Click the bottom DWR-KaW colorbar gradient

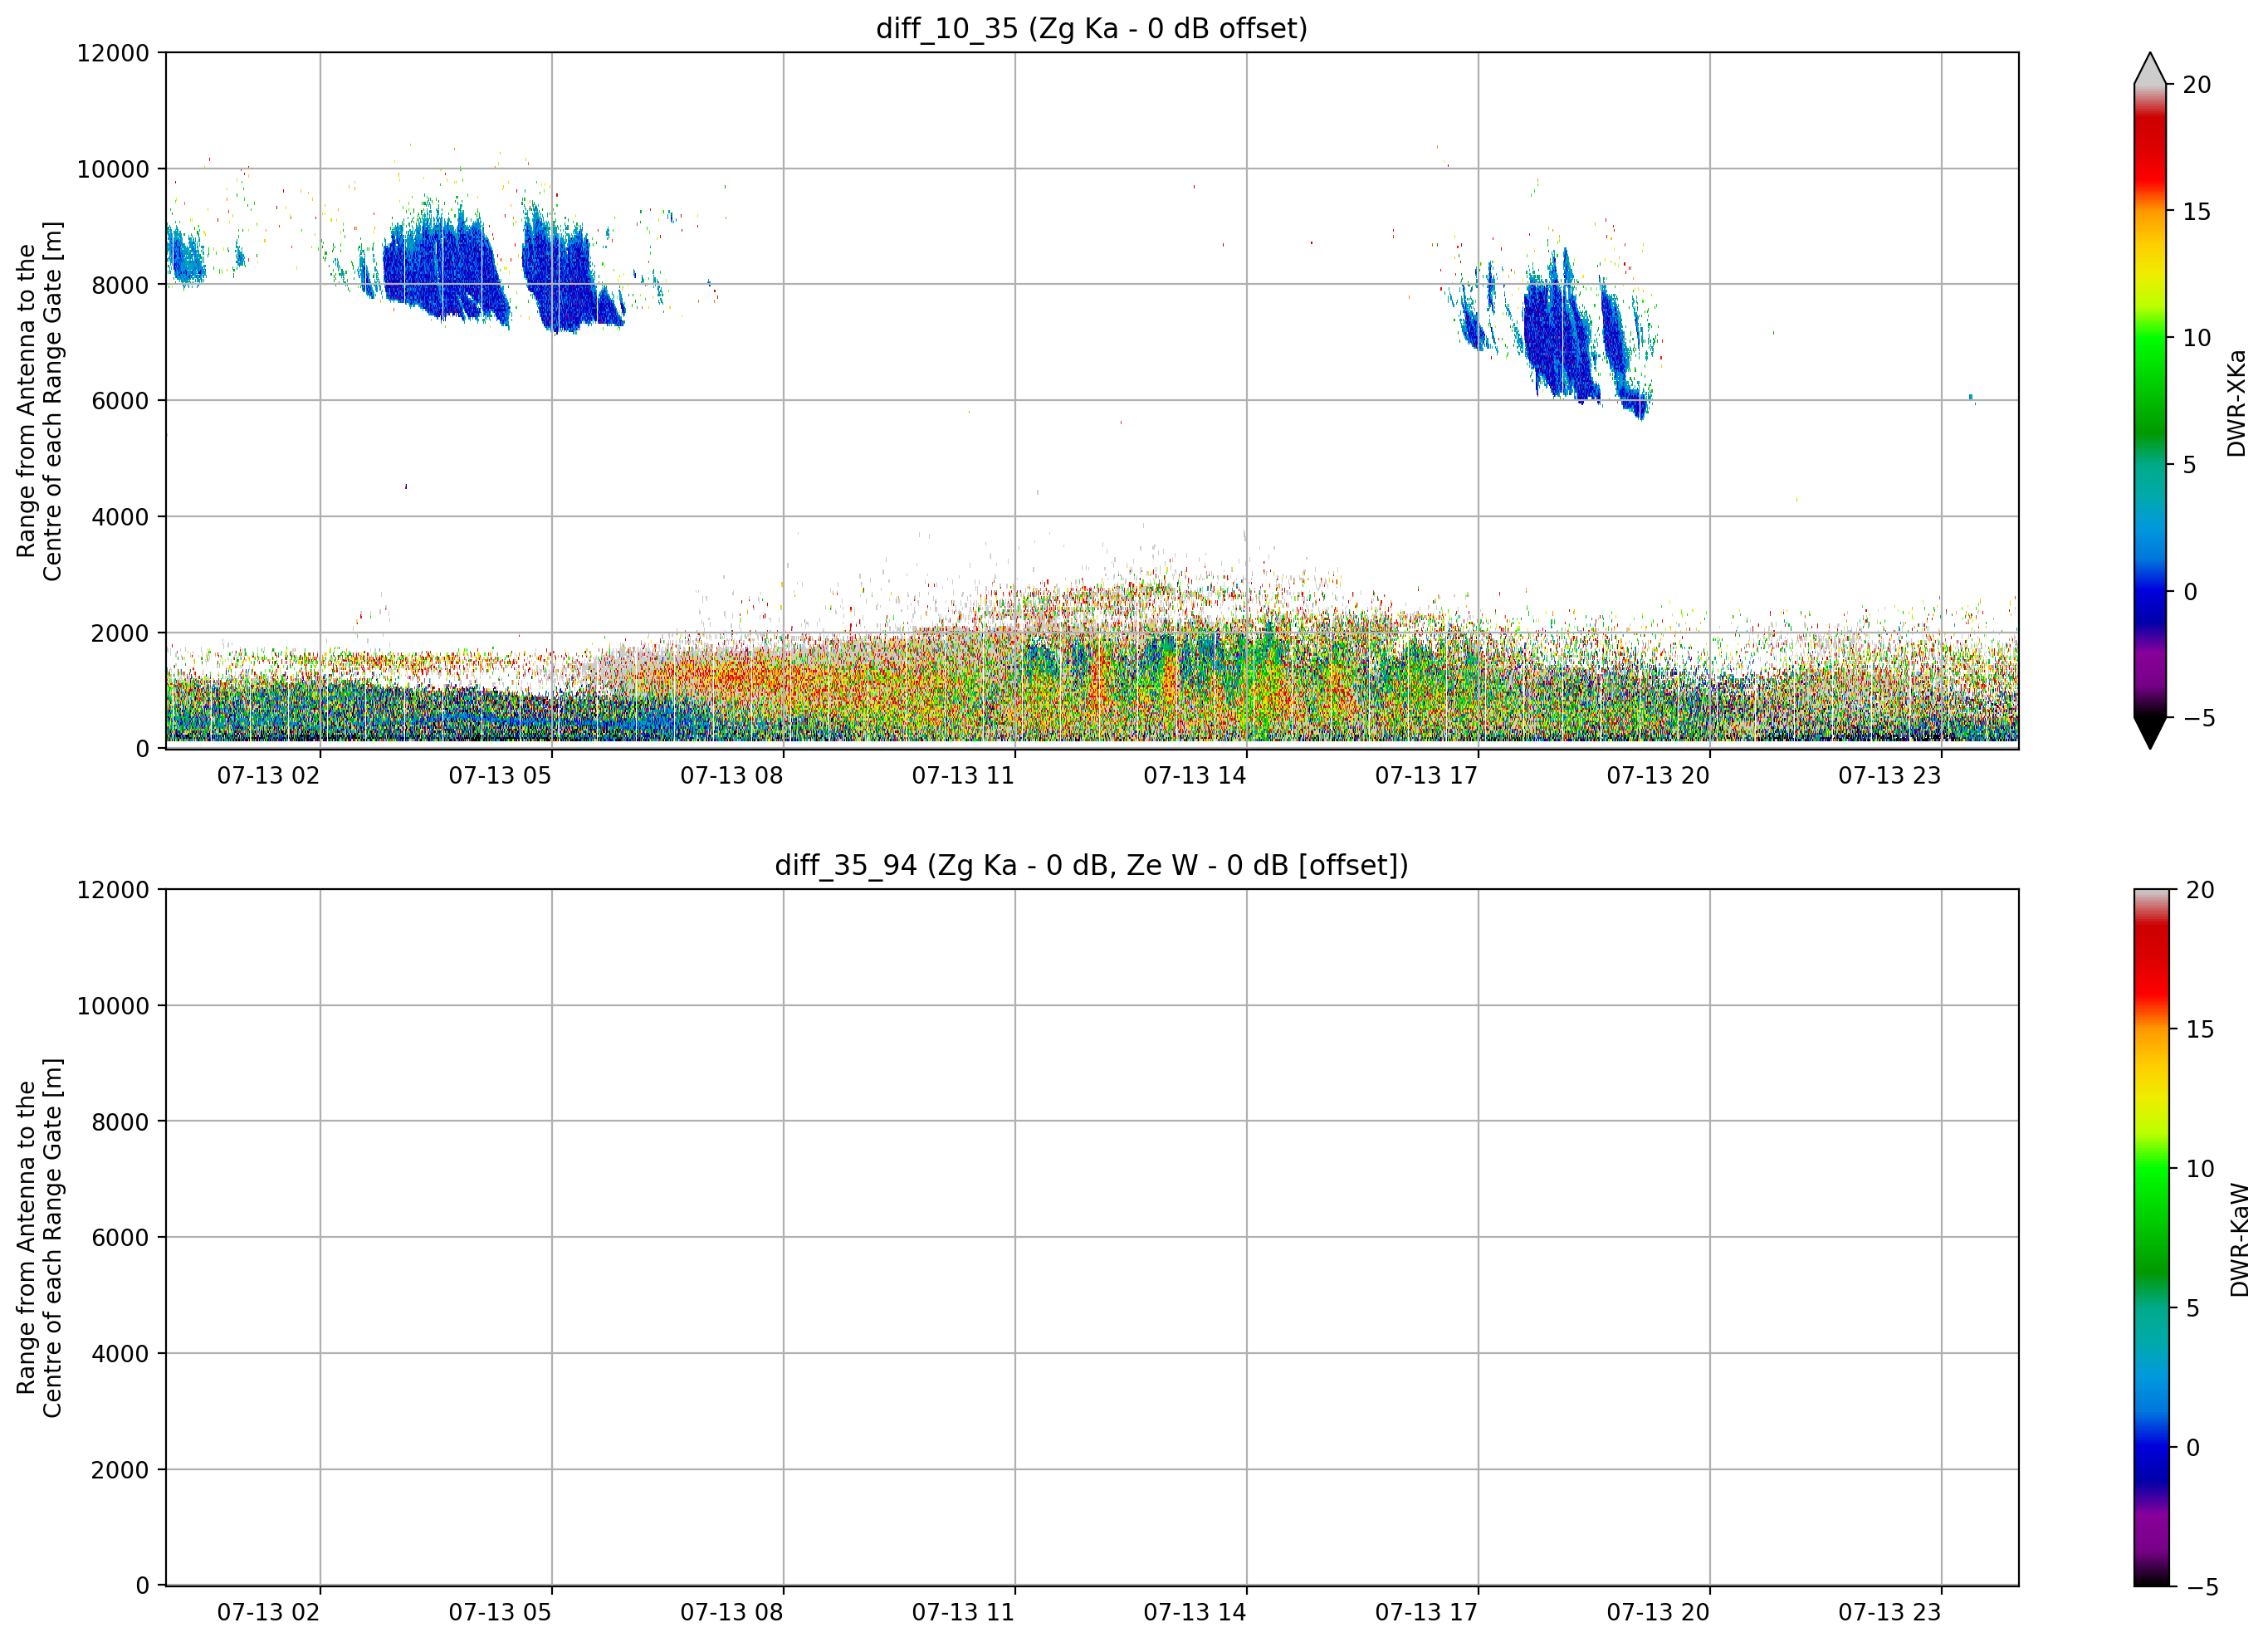click(x=2152, y=1238)
